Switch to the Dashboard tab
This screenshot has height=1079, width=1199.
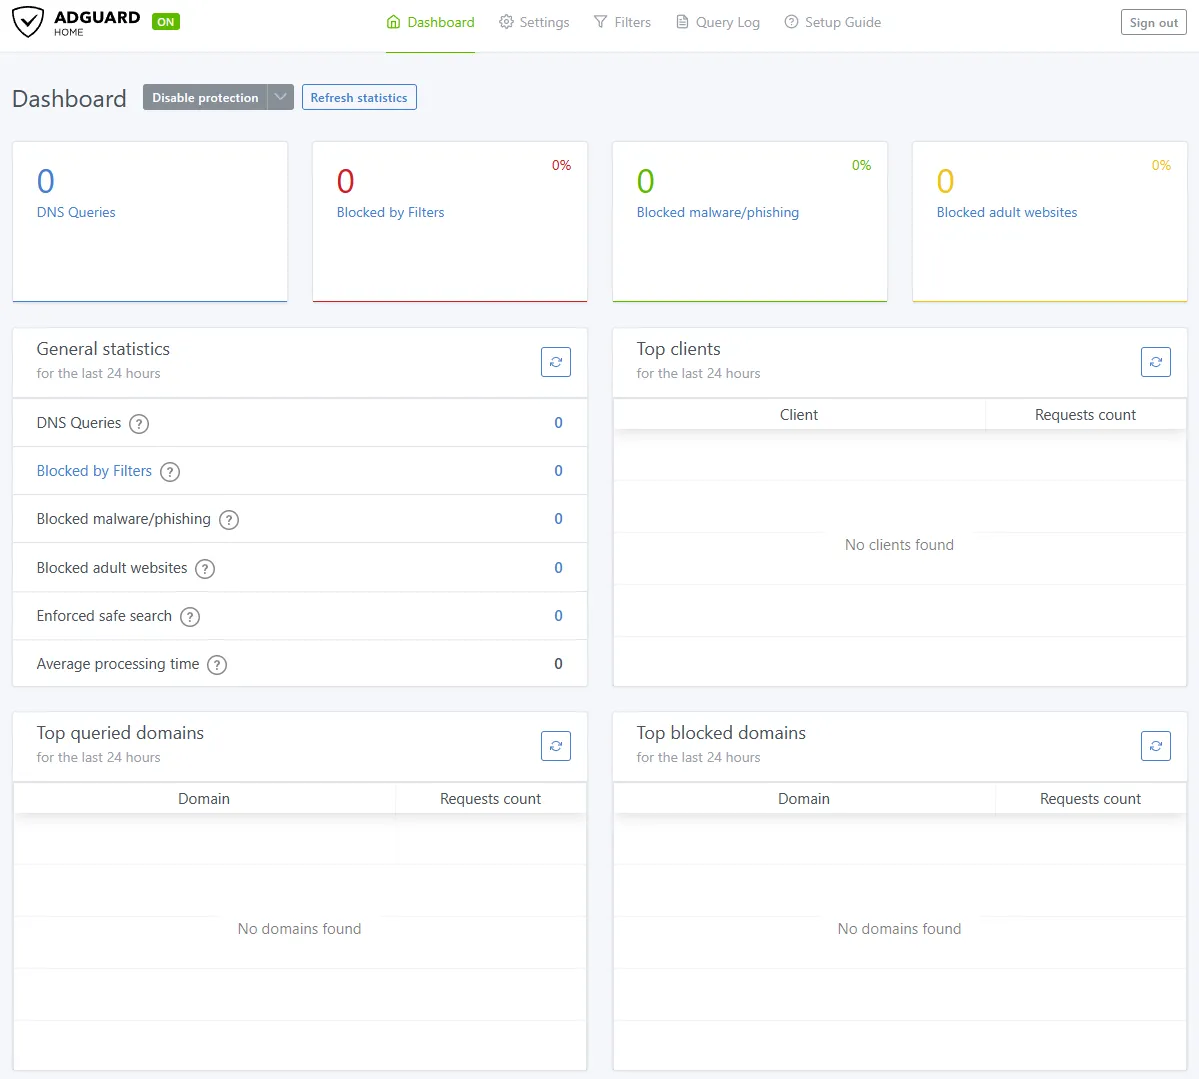tap(430, 21)
